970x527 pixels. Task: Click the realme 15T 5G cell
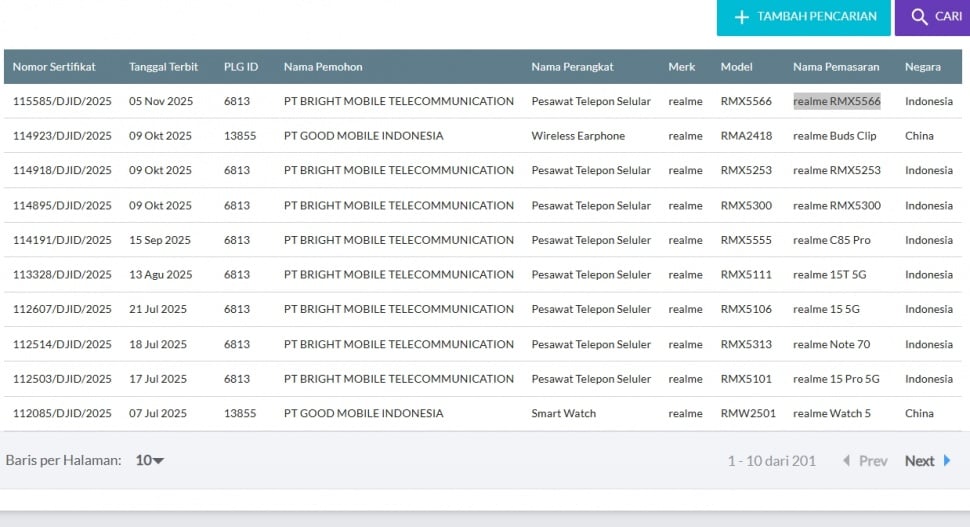830,275
